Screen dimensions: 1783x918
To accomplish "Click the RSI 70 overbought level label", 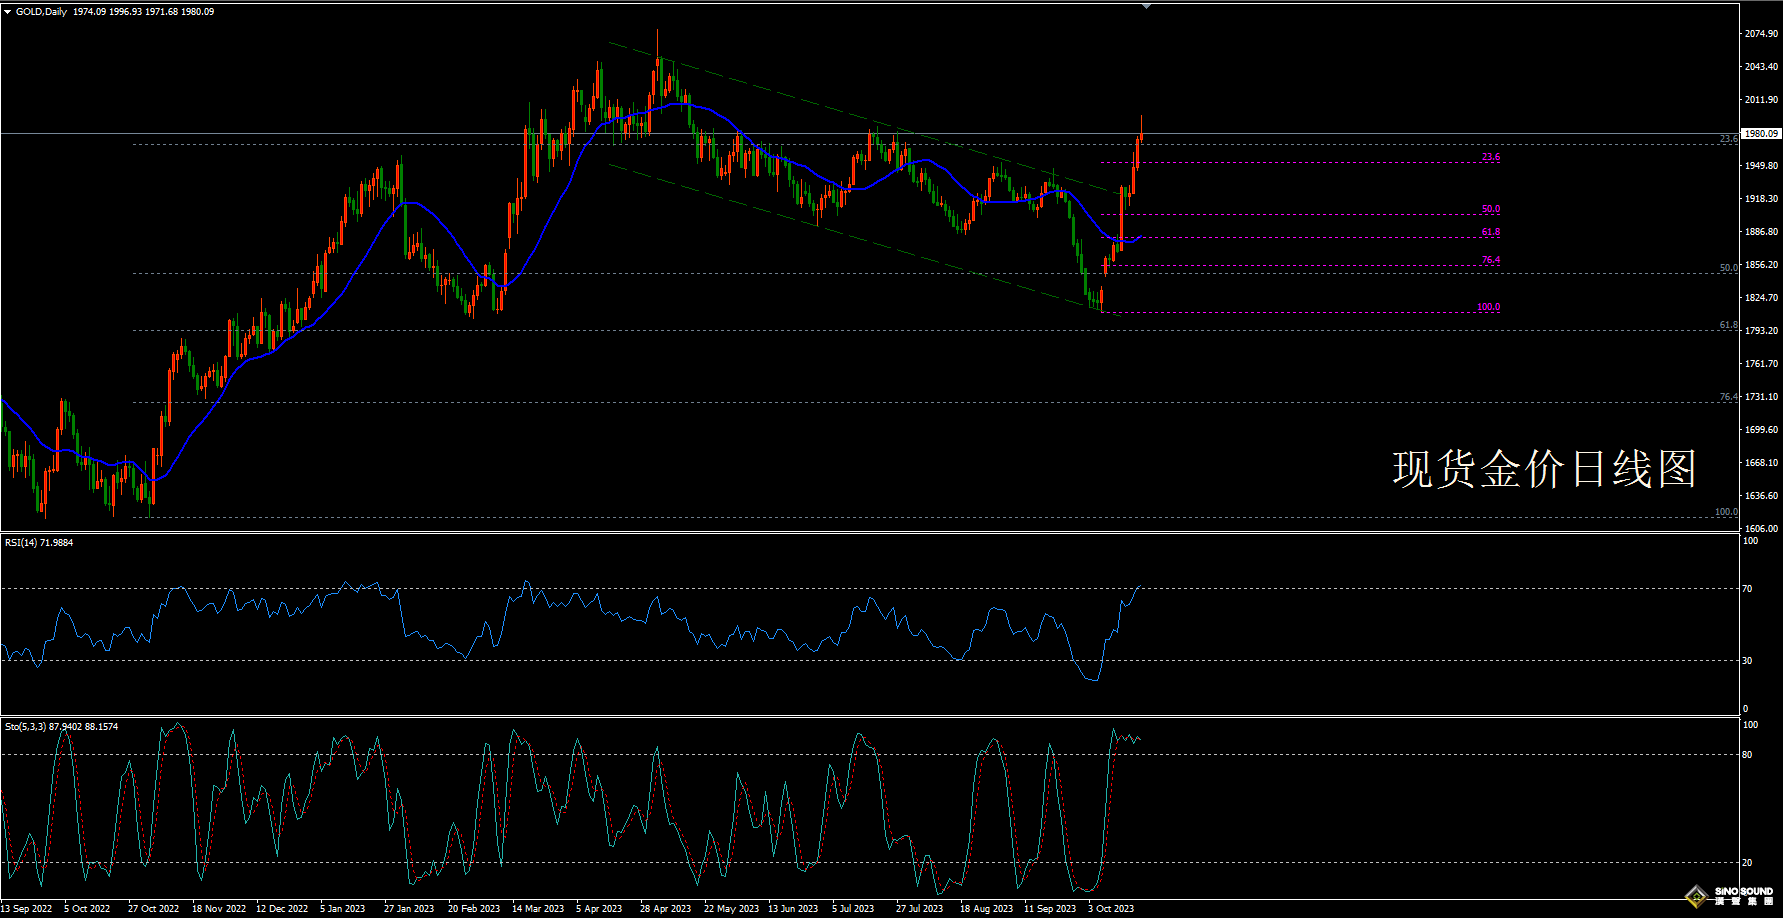I will coord(1747,589).
